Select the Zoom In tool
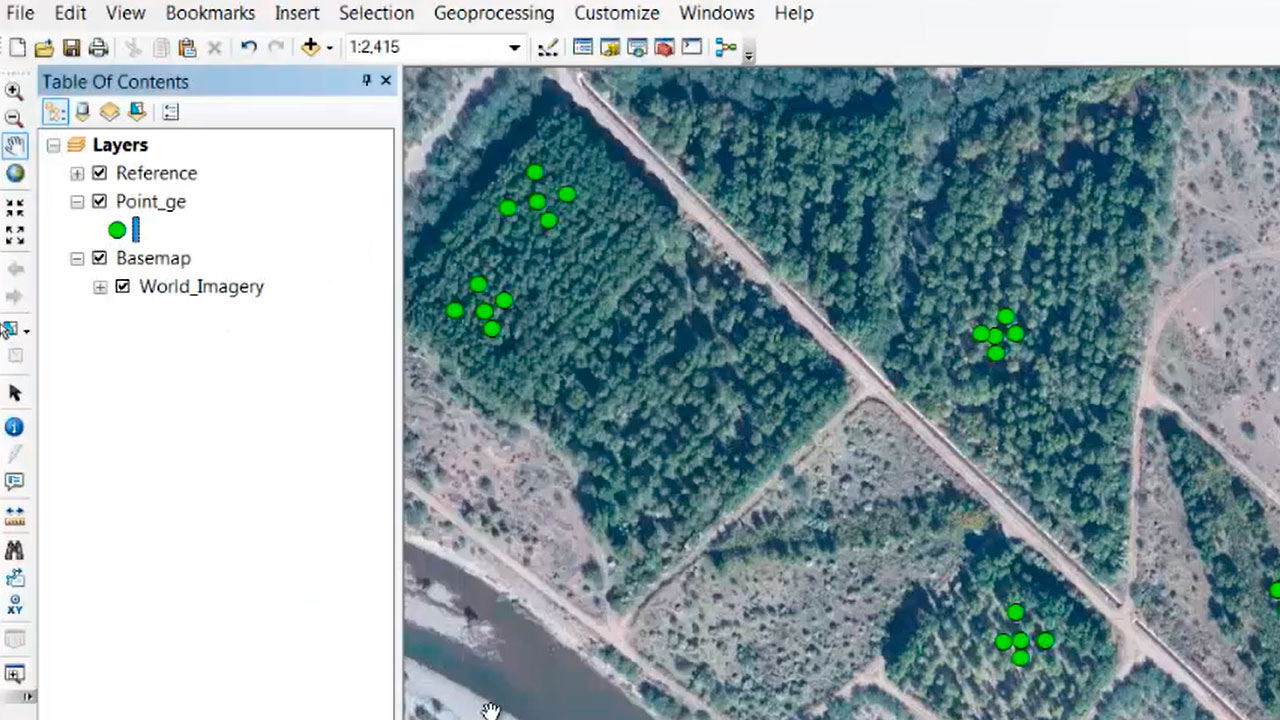The height and width of the screenshot is (720, 1280). pyautogui.click(x=14, y=91)
